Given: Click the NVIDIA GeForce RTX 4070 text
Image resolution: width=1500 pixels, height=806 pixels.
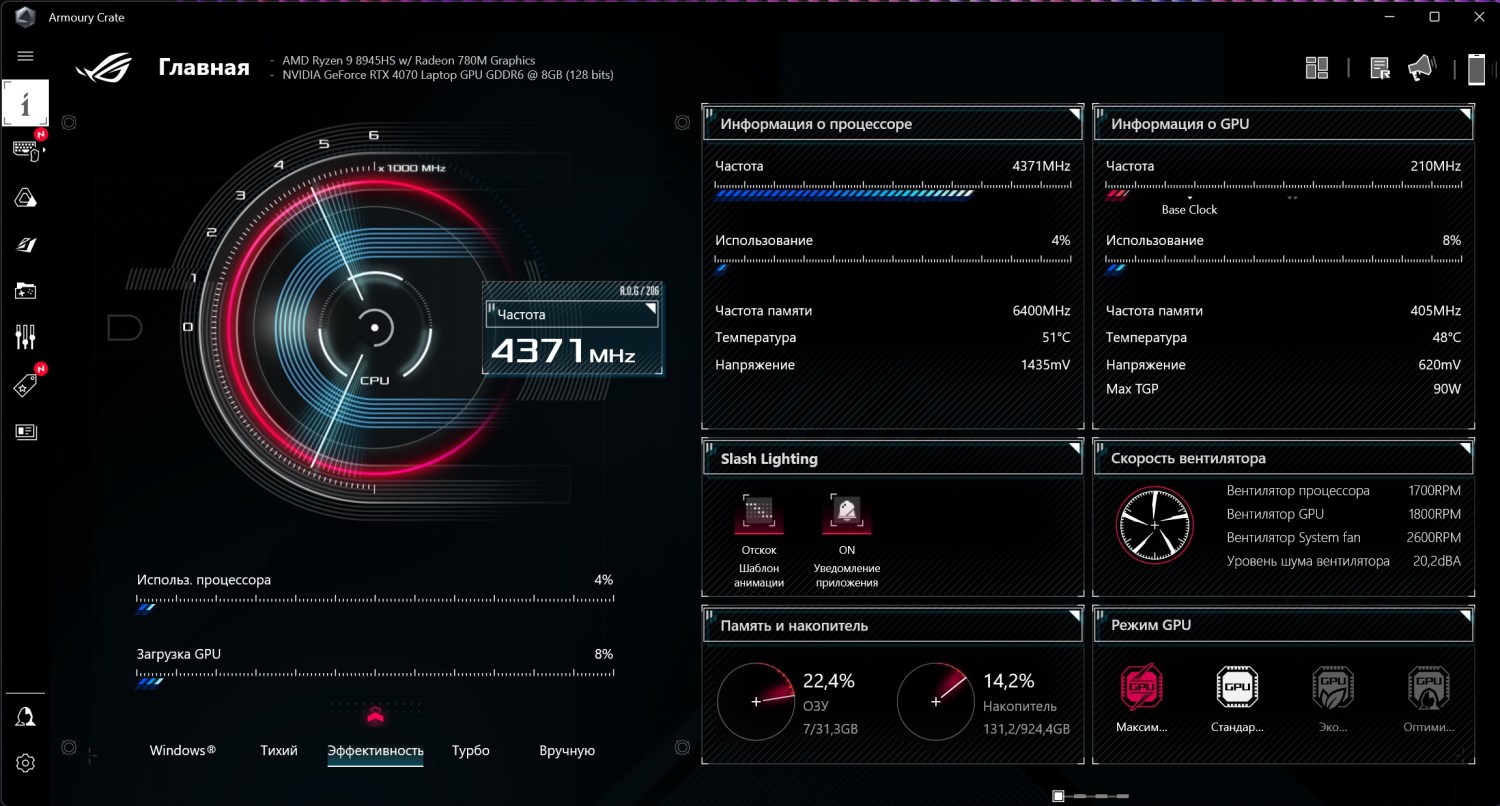Looking at the screenshot, I should (448, 74).
